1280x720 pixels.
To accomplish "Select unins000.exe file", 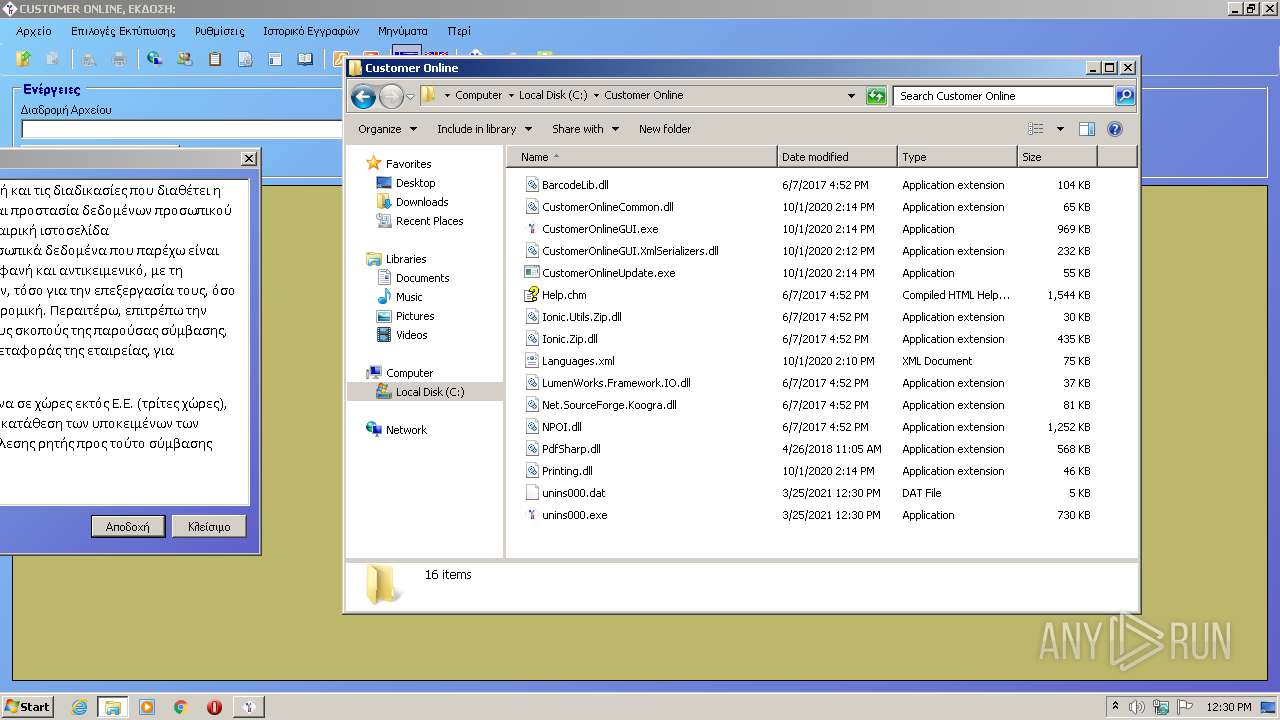I will (574, 515).
